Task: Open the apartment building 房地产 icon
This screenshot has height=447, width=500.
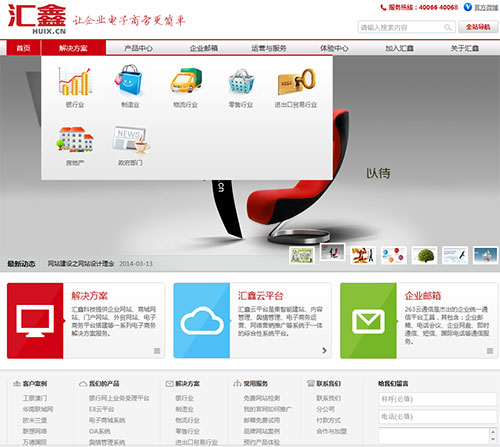Action: (75, 139)
